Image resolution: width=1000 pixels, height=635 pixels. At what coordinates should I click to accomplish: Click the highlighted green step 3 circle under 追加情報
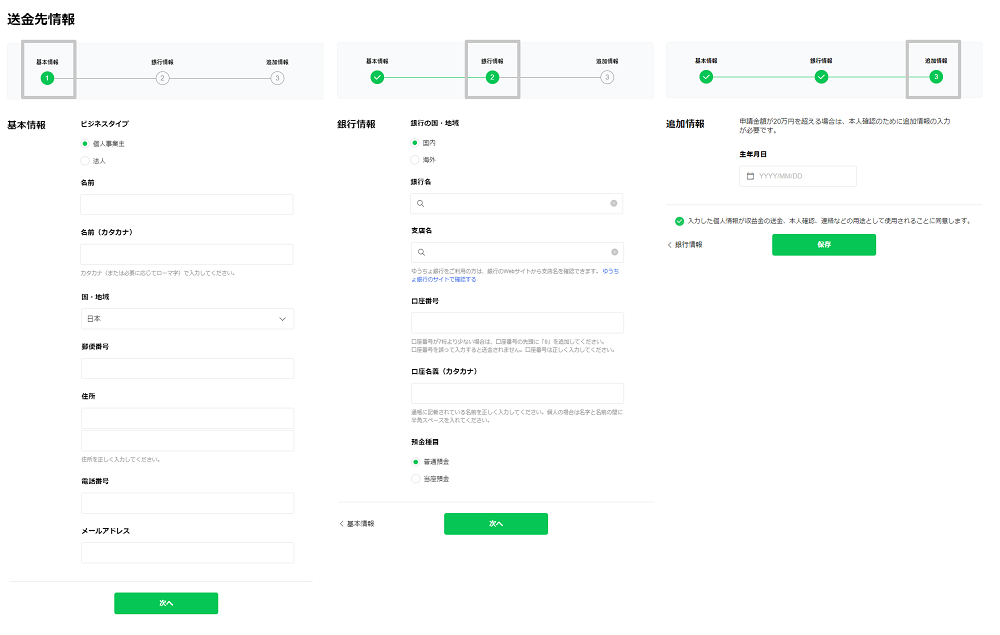pos(935,77)
